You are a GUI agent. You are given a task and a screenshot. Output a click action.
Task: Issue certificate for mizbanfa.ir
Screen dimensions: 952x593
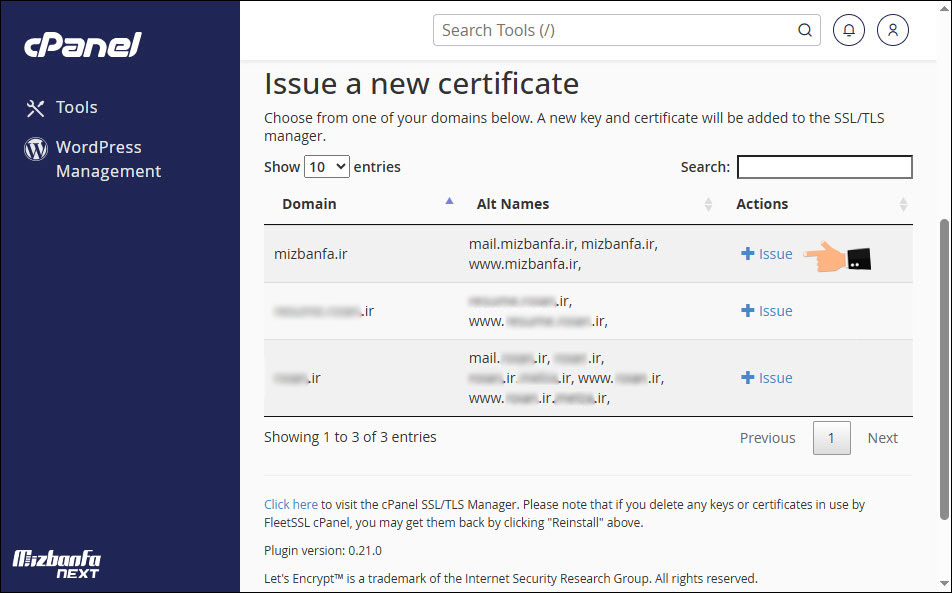point(767,254)
